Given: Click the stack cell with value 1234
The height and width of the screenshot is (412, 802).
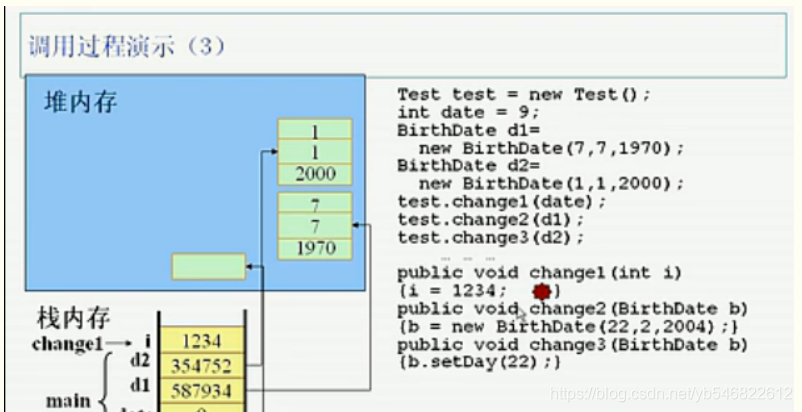Looking at the screenshot, I should point(203,341).
